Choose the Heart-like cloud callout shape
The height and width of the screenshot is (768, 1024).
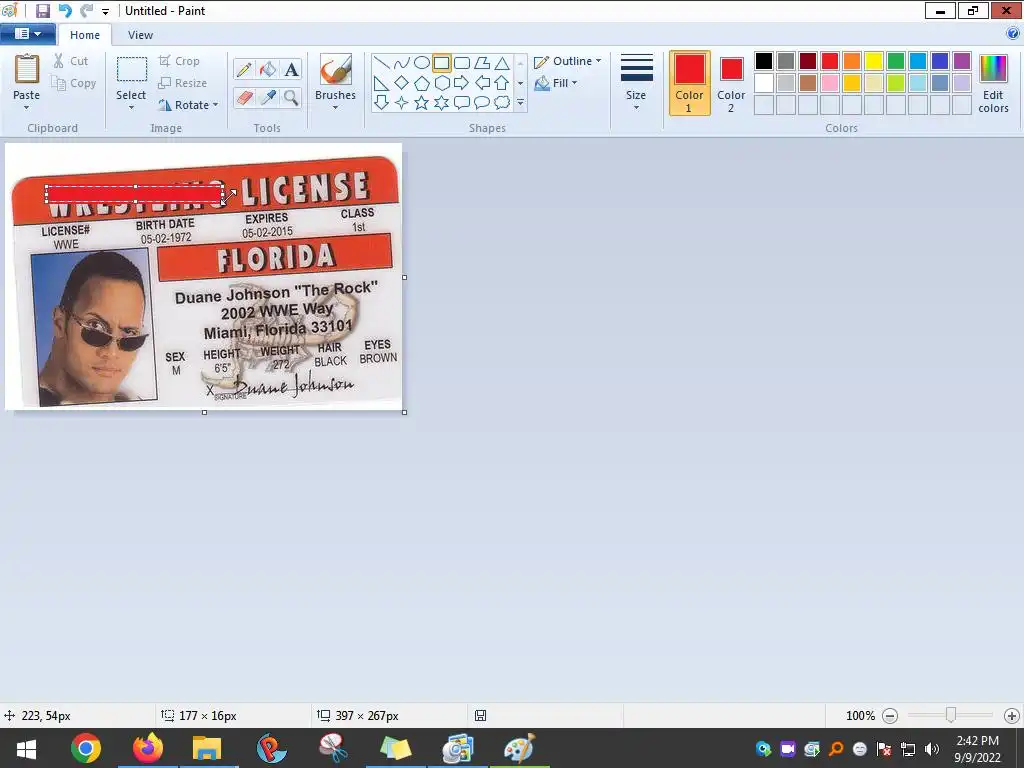[502, 103]
